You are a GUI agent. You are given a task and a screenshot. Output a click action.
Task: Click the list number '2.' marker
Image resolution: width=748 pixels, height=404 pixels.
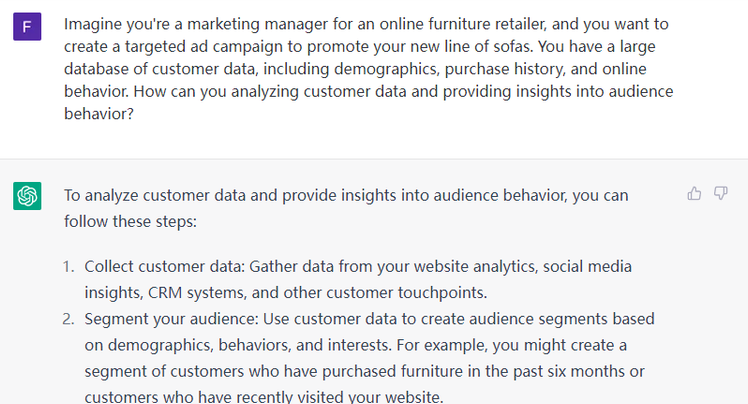tap(69, 319)
